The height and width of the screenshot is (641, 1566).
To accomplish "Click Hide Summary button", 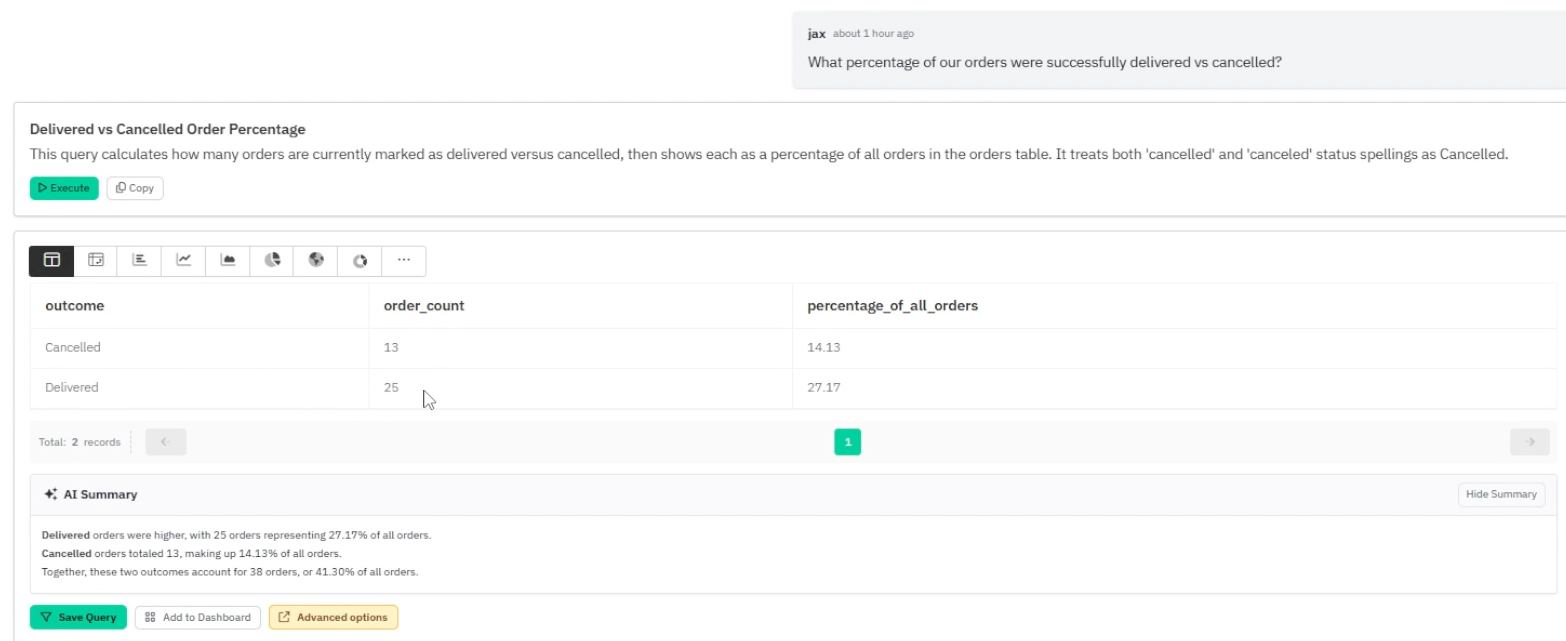I will [x=1501, y=494].
